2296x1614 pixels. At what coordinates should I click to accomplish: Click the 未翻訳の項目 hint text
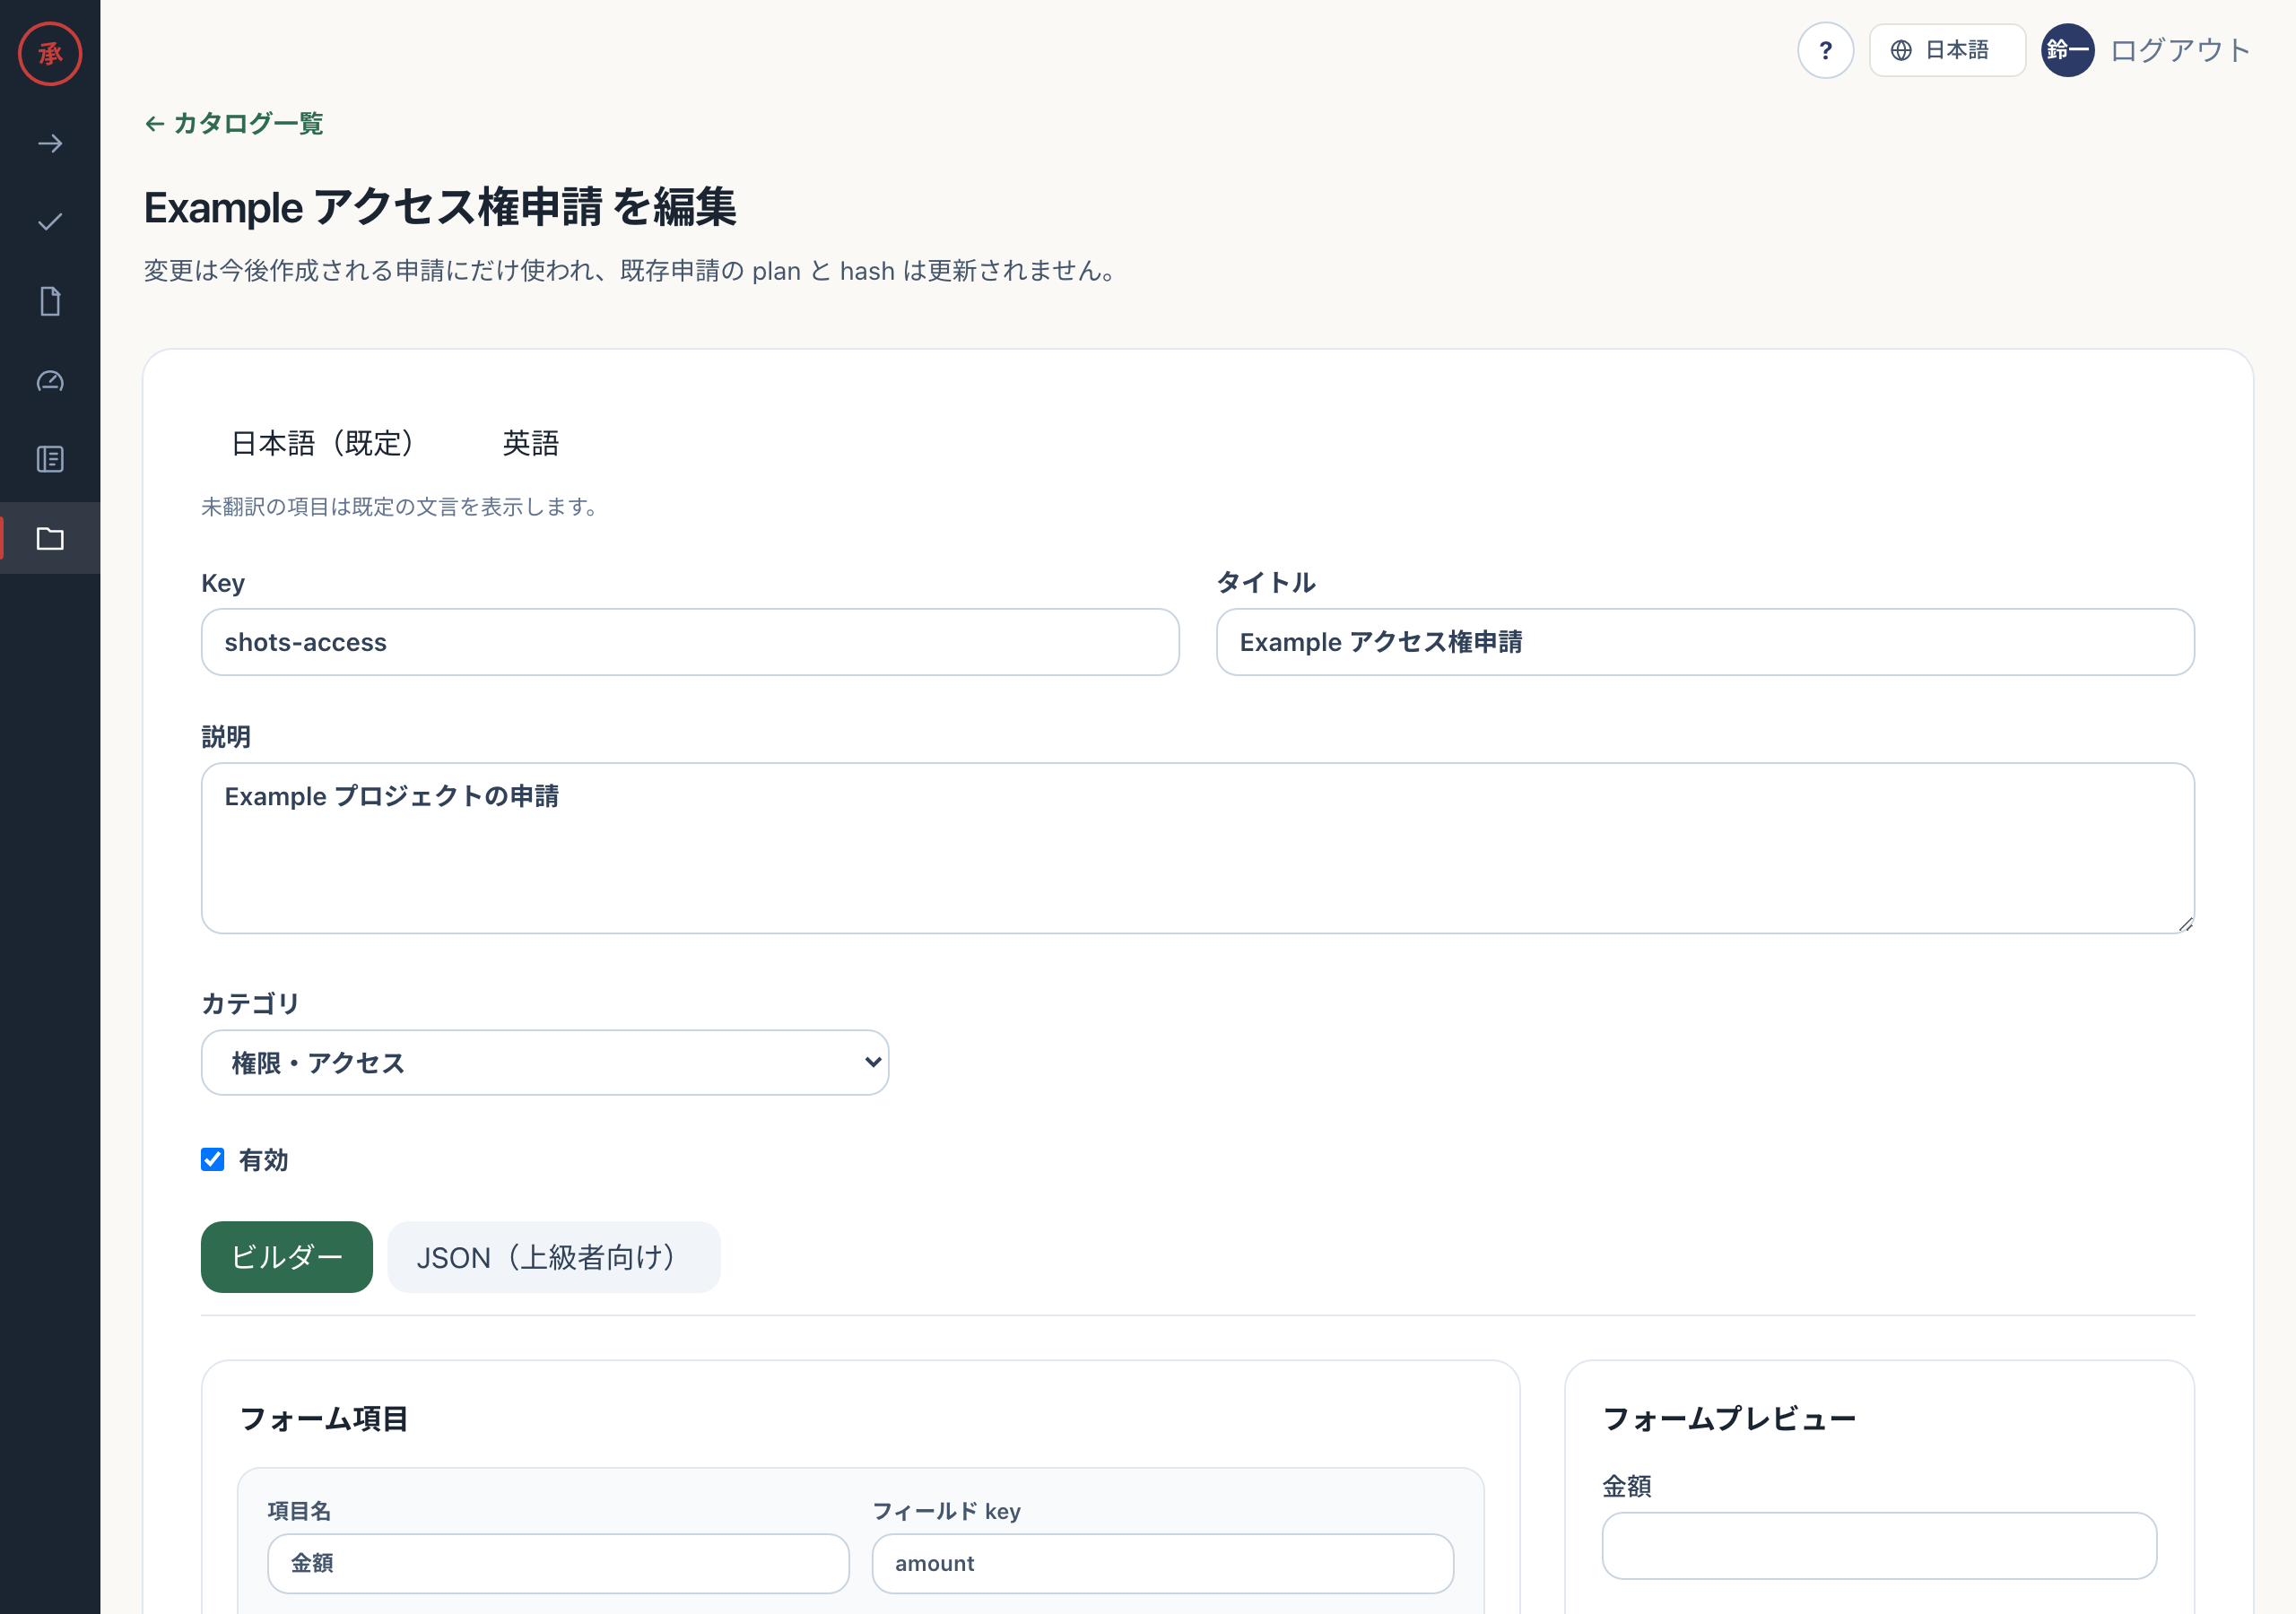click(400, 507)
